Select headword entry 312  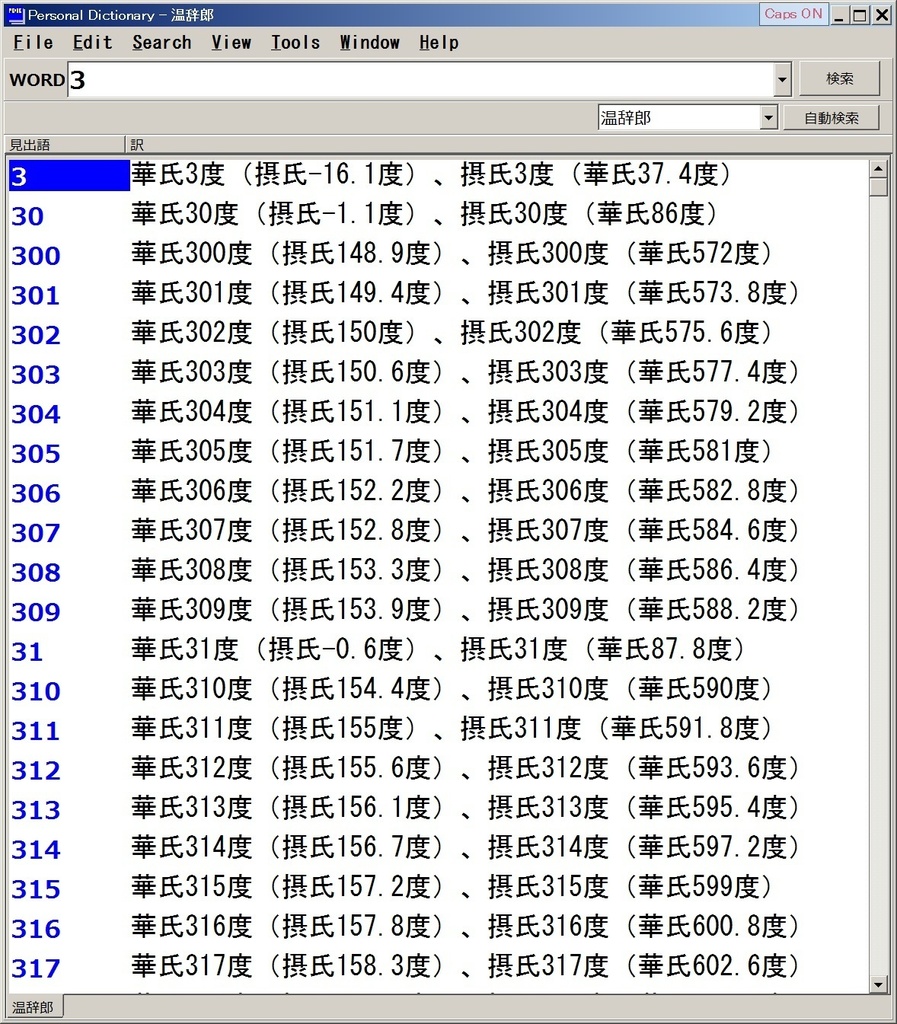point(36,770)
